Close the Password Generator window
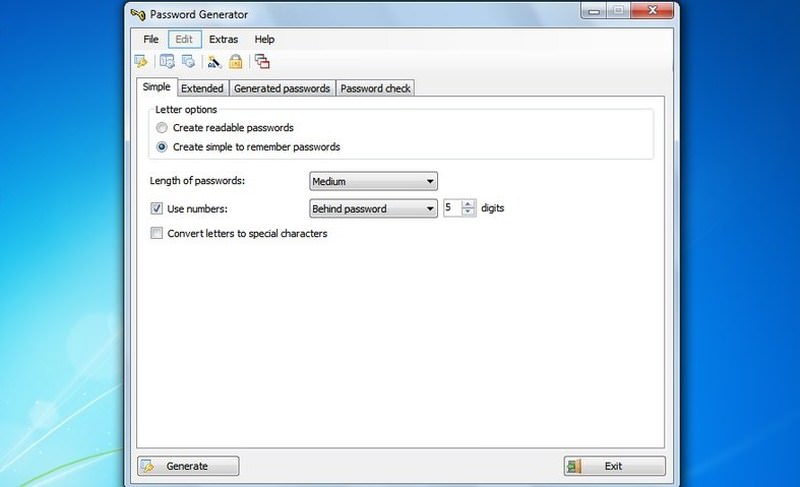800x487 pixels. tap(652, 11)
